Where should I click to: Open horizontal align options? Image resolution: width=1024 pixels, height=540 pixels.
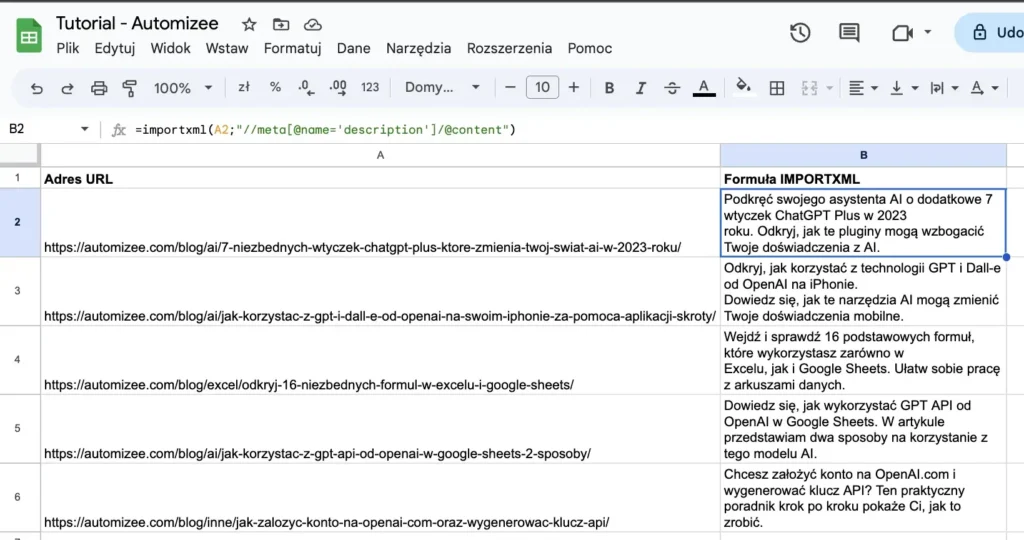862,88
